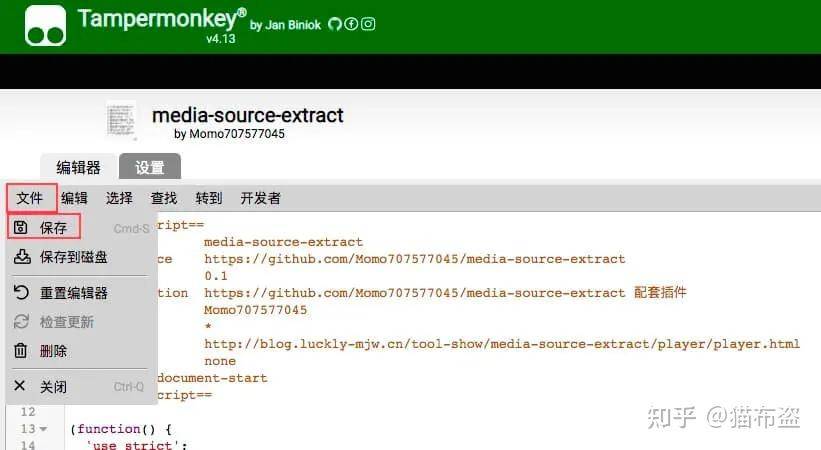Click the 'use strict' code line

pyautogui.click(x=136, y=445)
